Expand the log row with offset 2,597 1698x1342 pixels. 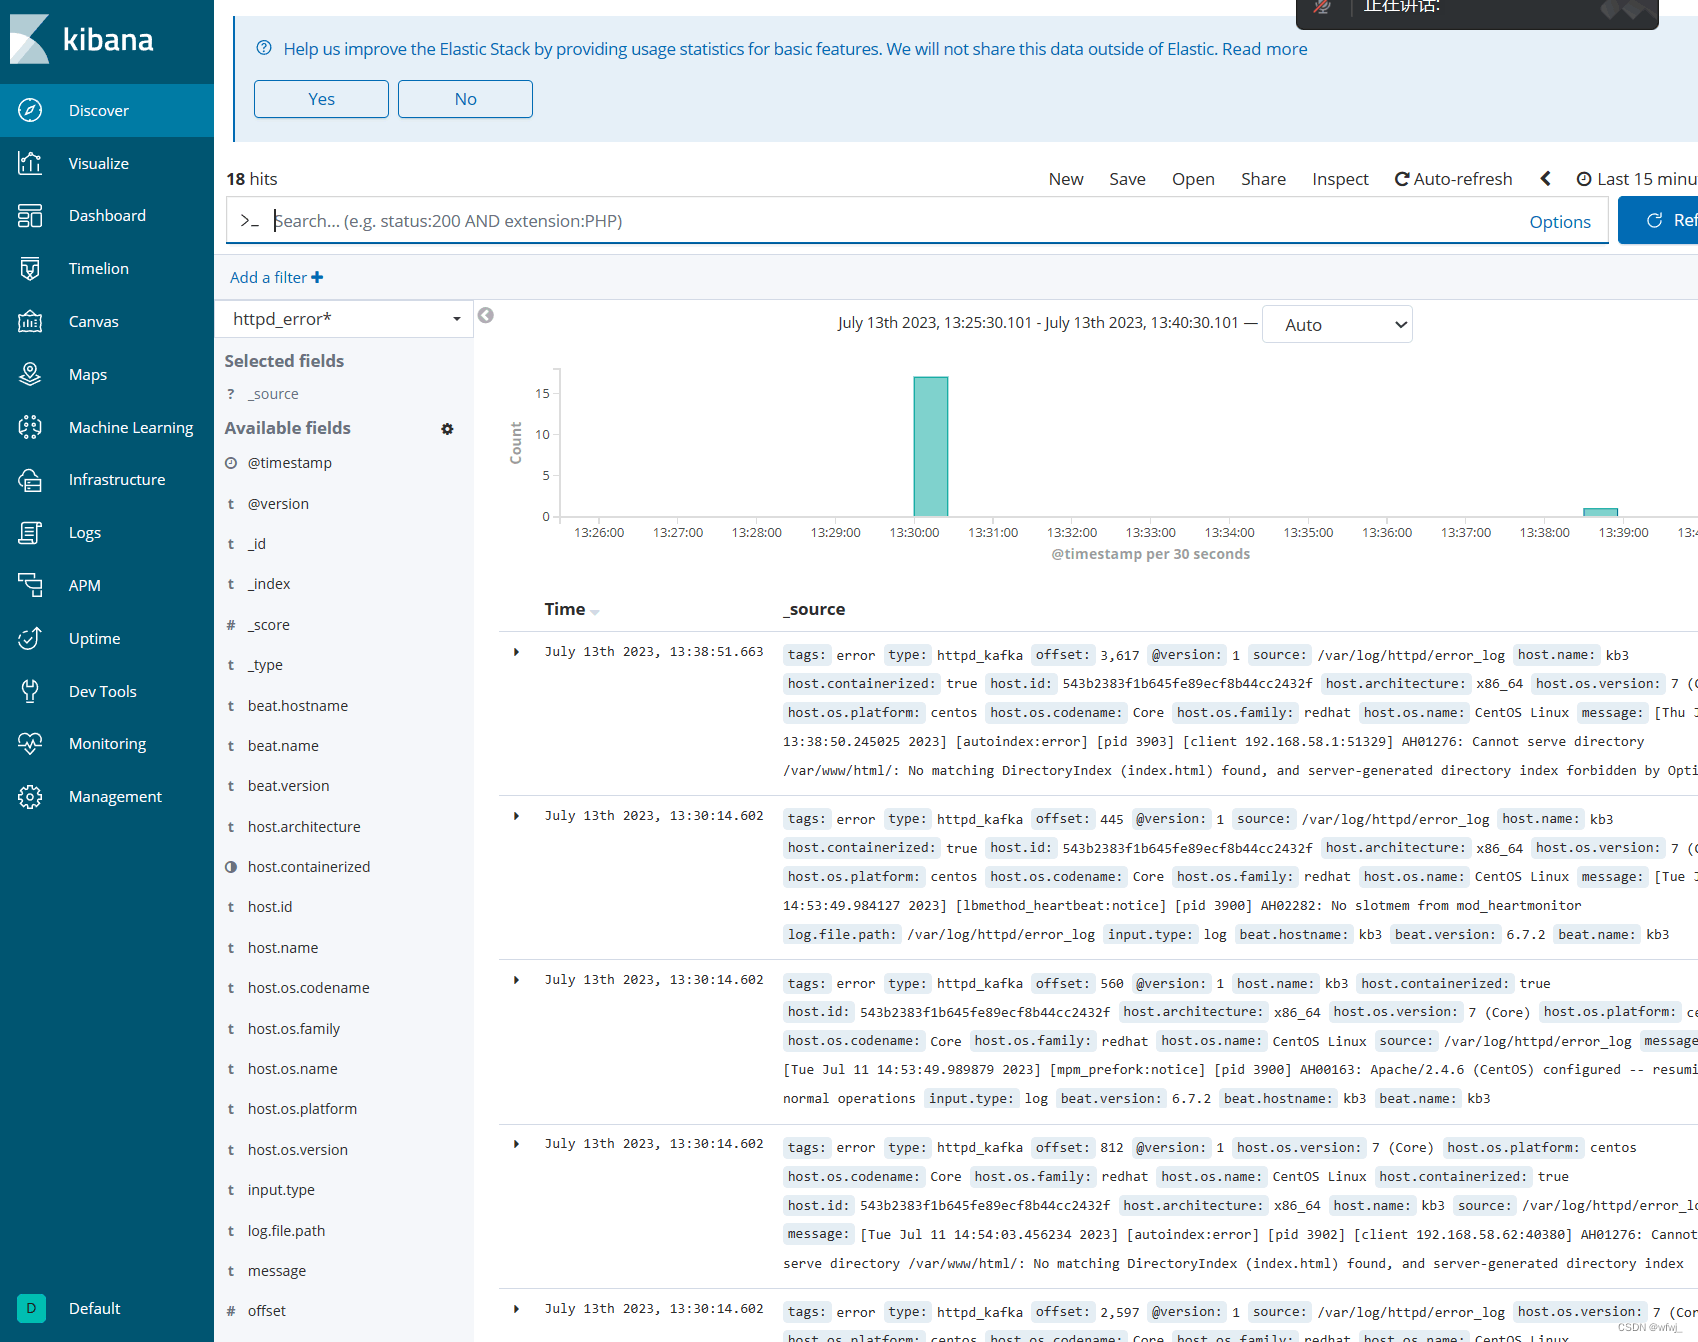coord(517,1309)
